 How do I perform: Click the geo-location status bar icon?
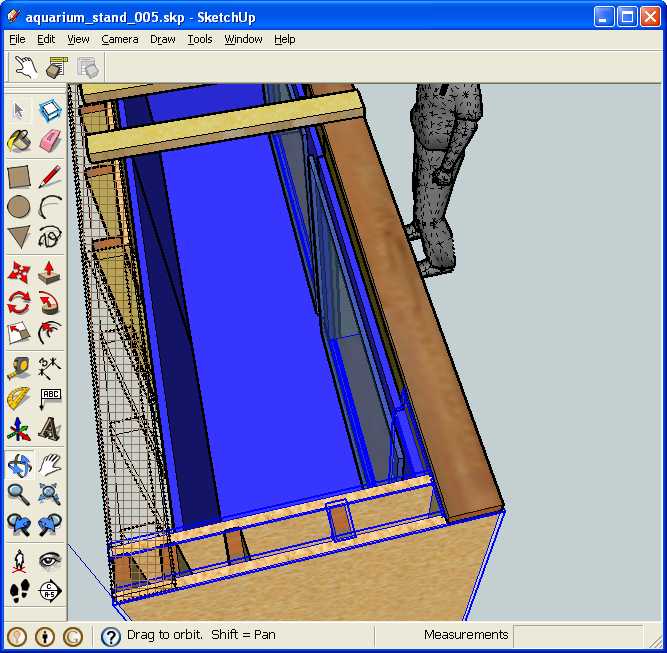[17, 636]
